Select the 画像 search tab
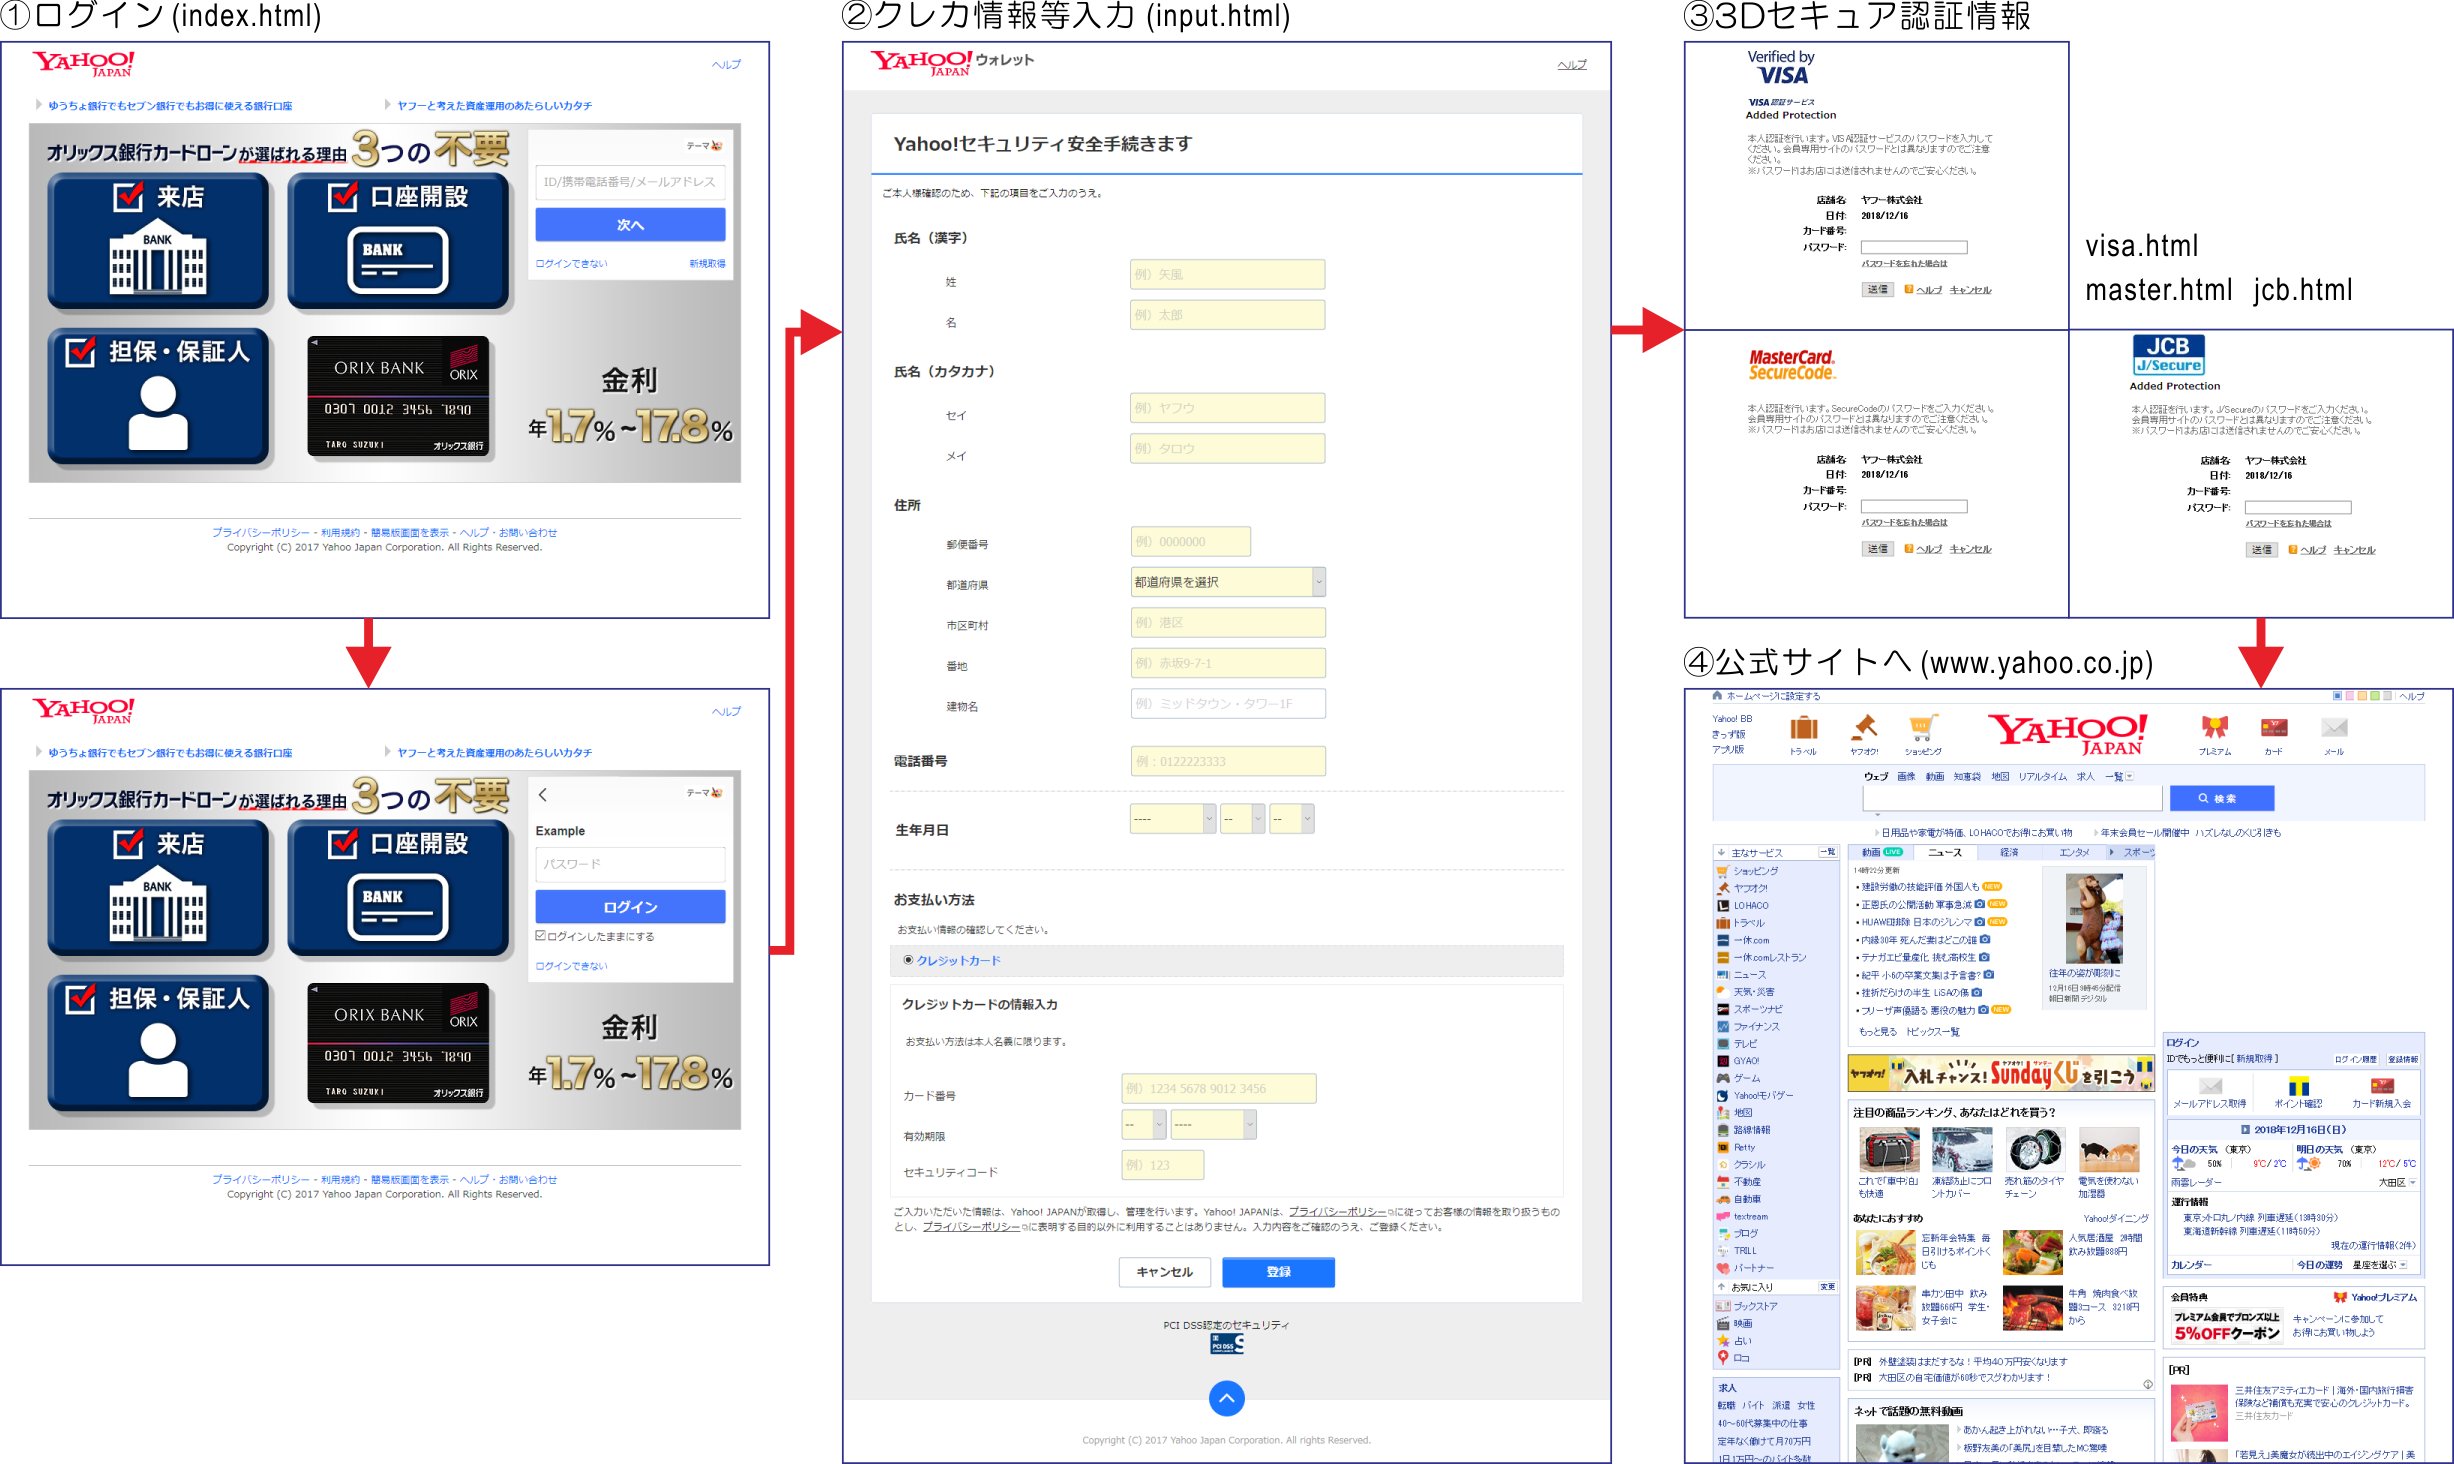Image resolution: width=2454 pixels, height=1464 pixels. 1906,776
